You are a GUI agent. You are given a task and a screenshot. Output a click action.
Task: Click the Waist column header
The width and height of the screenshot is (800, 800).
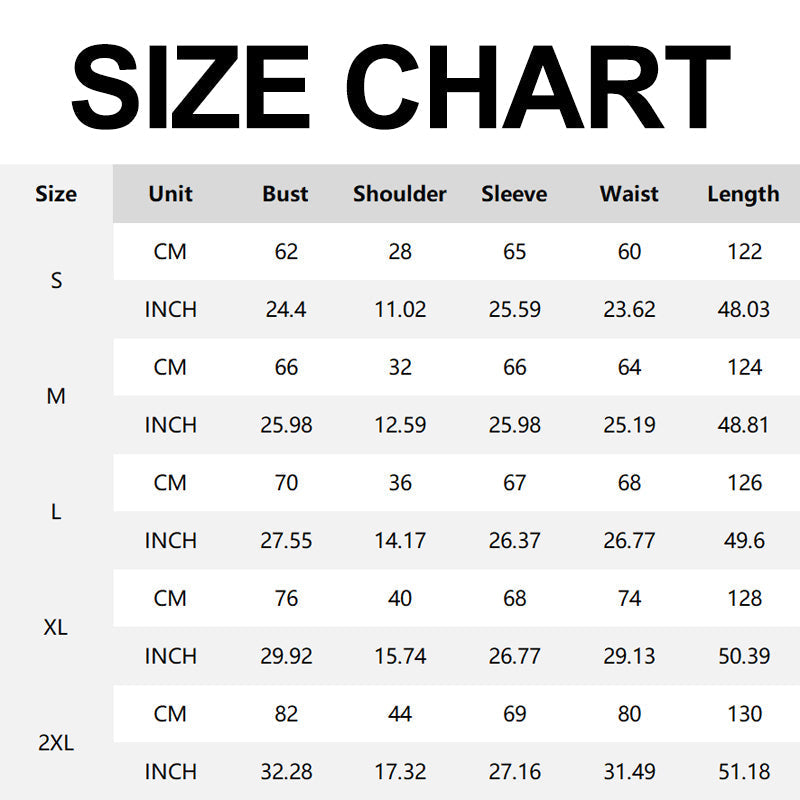(x=629, y=194)
